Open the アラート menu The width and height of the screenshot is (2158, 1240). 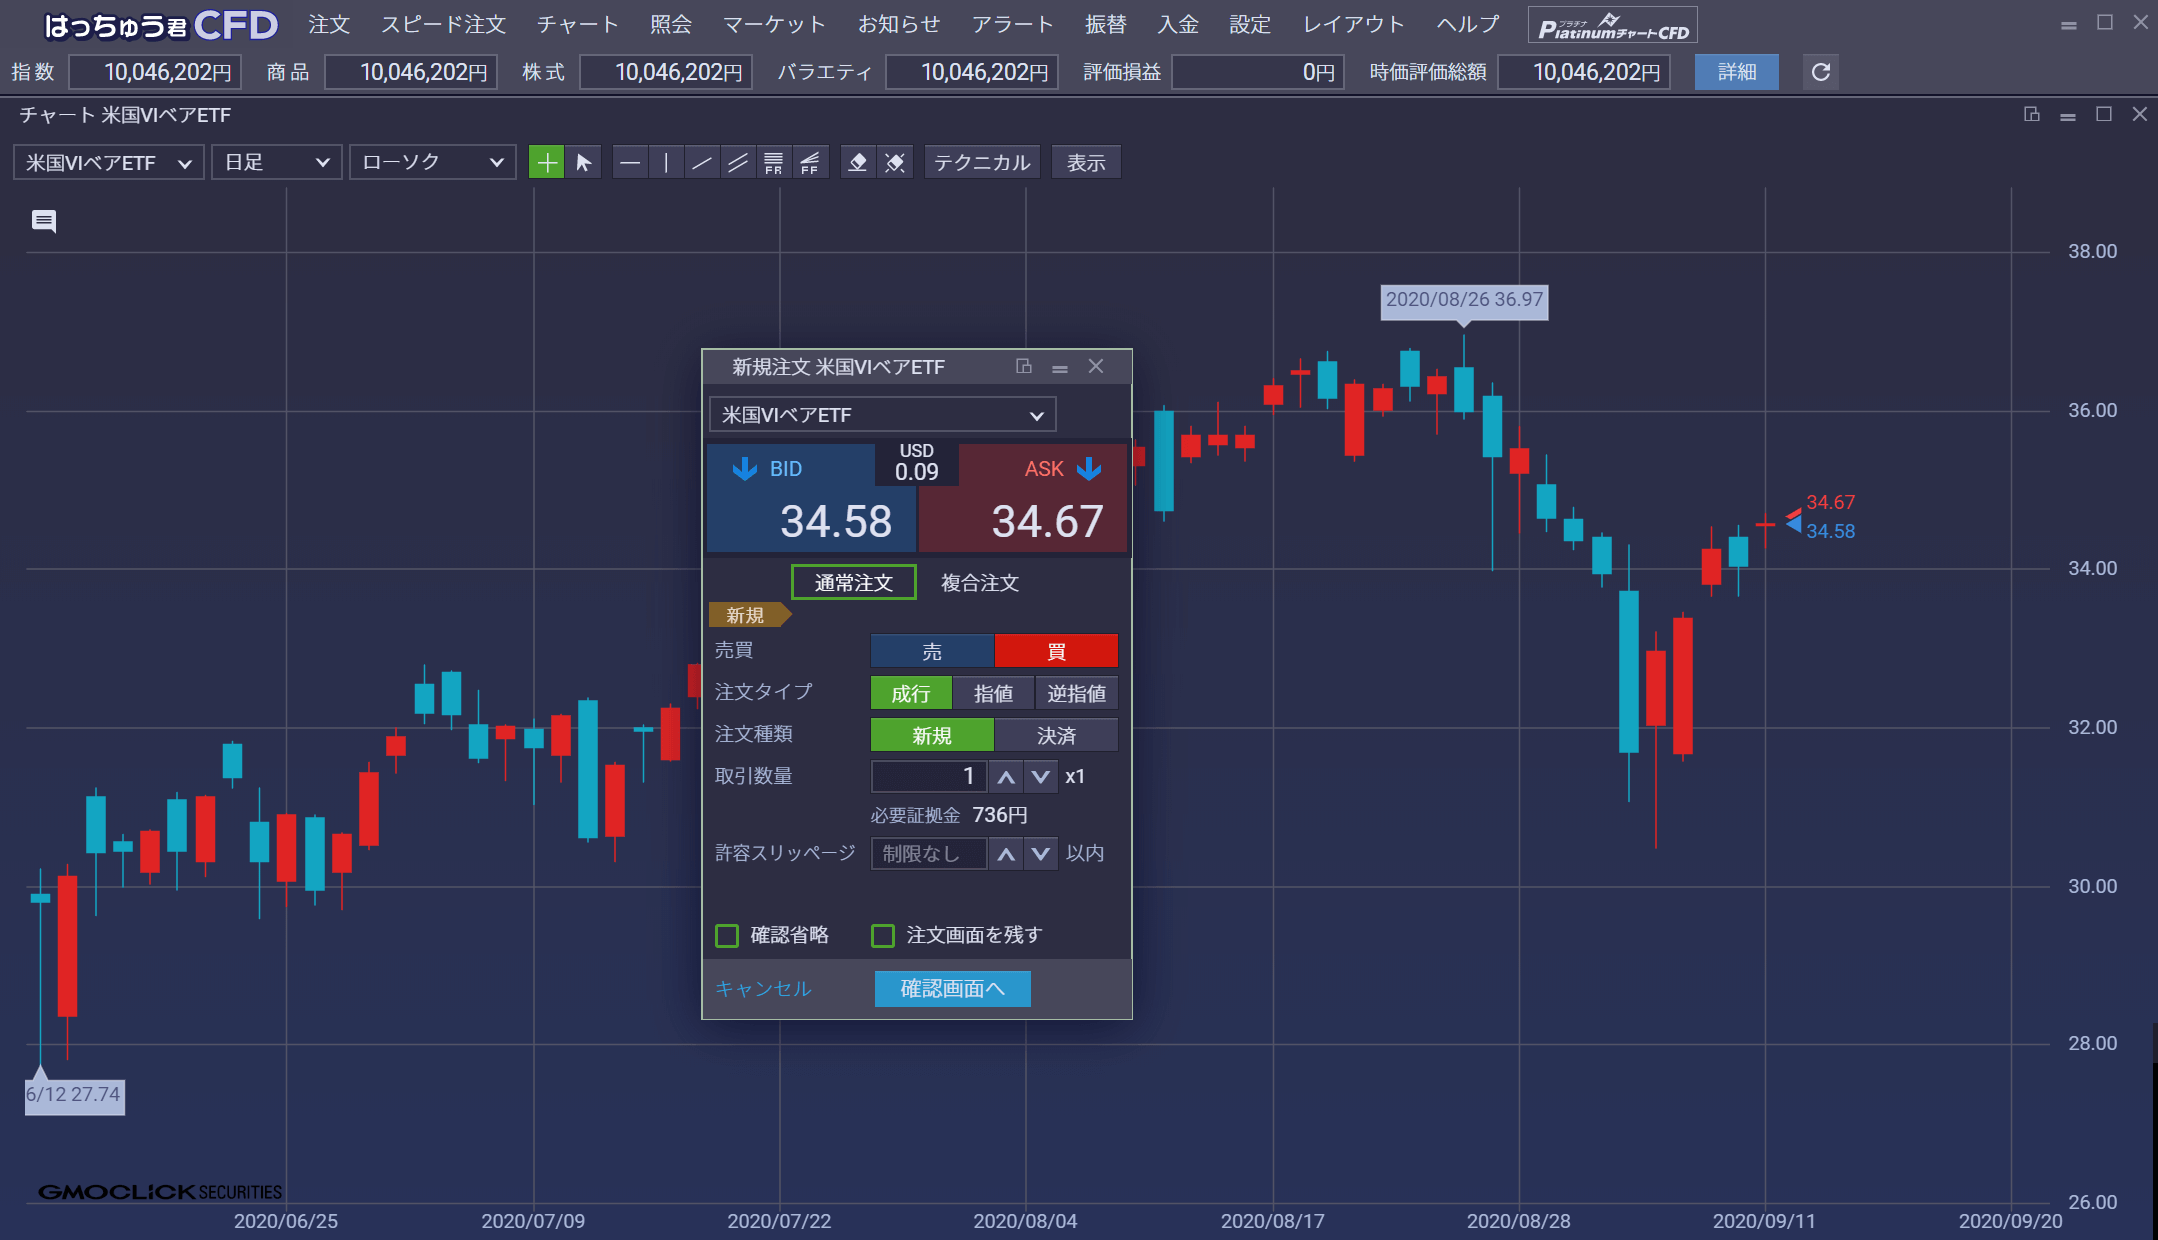pos(1013,24)
